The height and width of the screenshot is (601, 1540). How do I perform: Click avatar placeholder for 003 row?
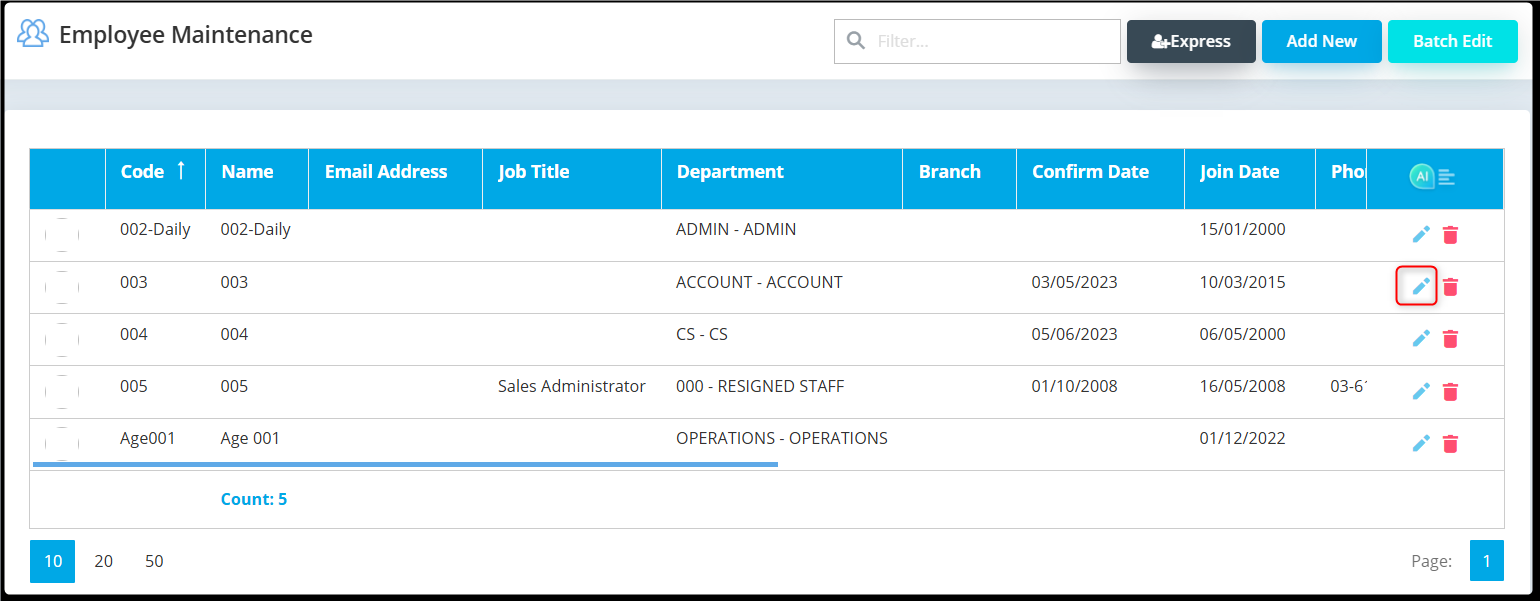(x=62, y=287)
